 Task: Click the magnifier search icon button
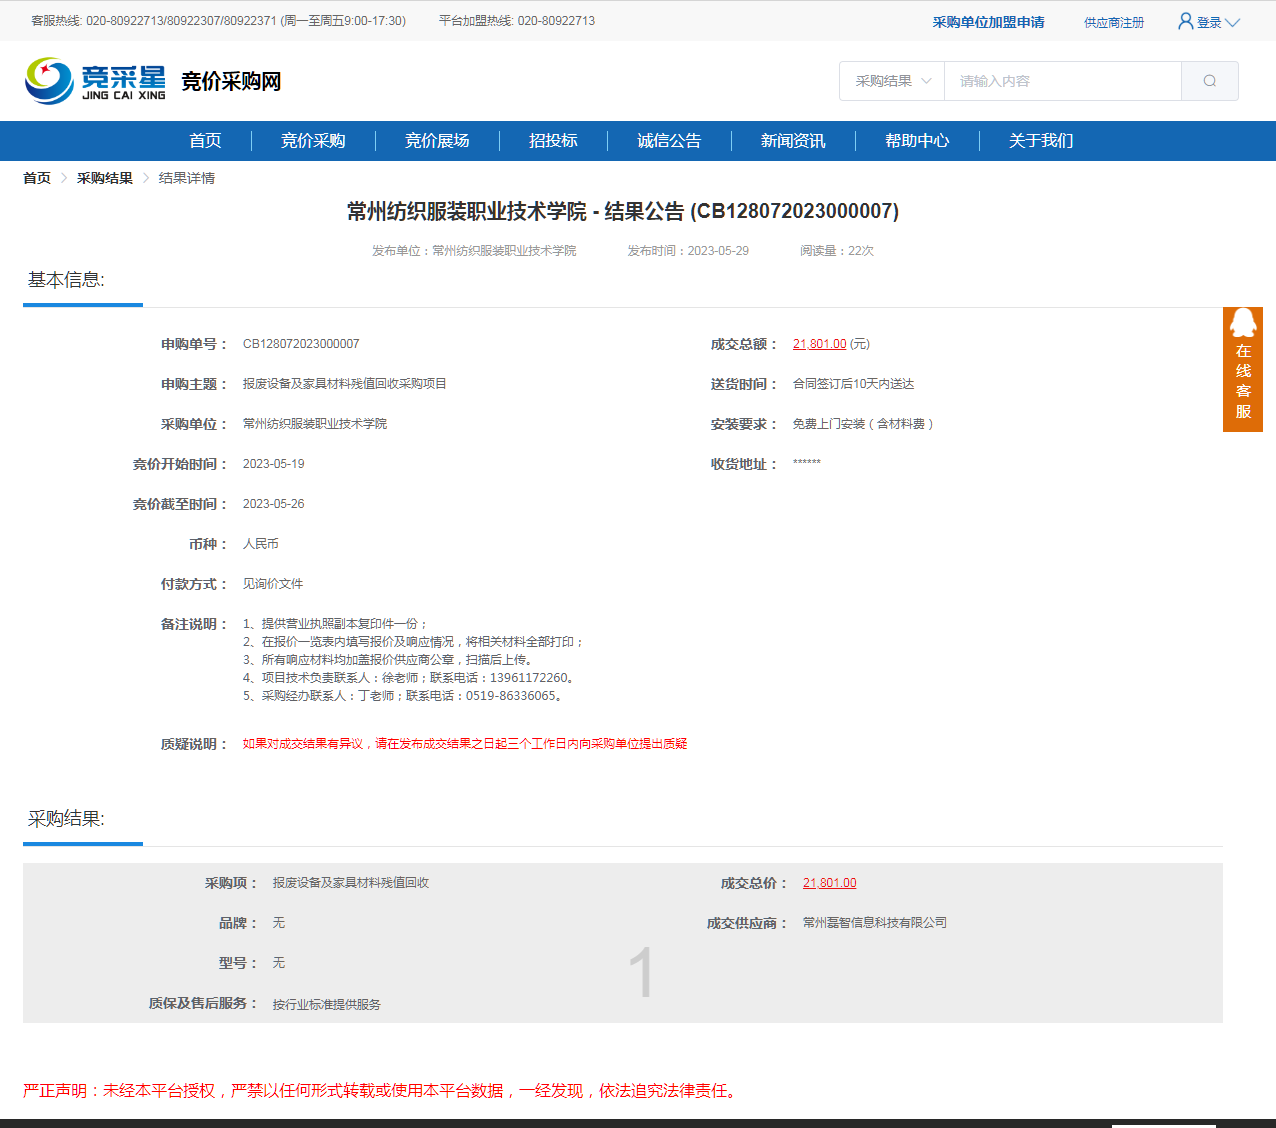1209,81
